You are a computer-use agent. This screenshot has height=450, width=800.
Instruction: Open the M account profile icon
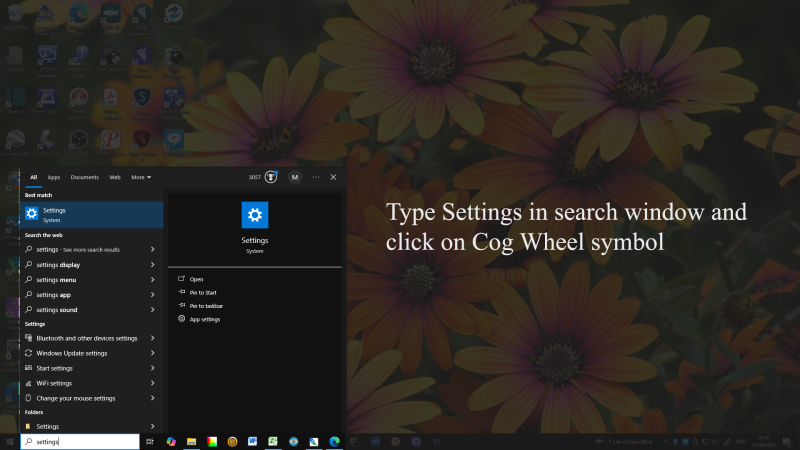(295, 177)
